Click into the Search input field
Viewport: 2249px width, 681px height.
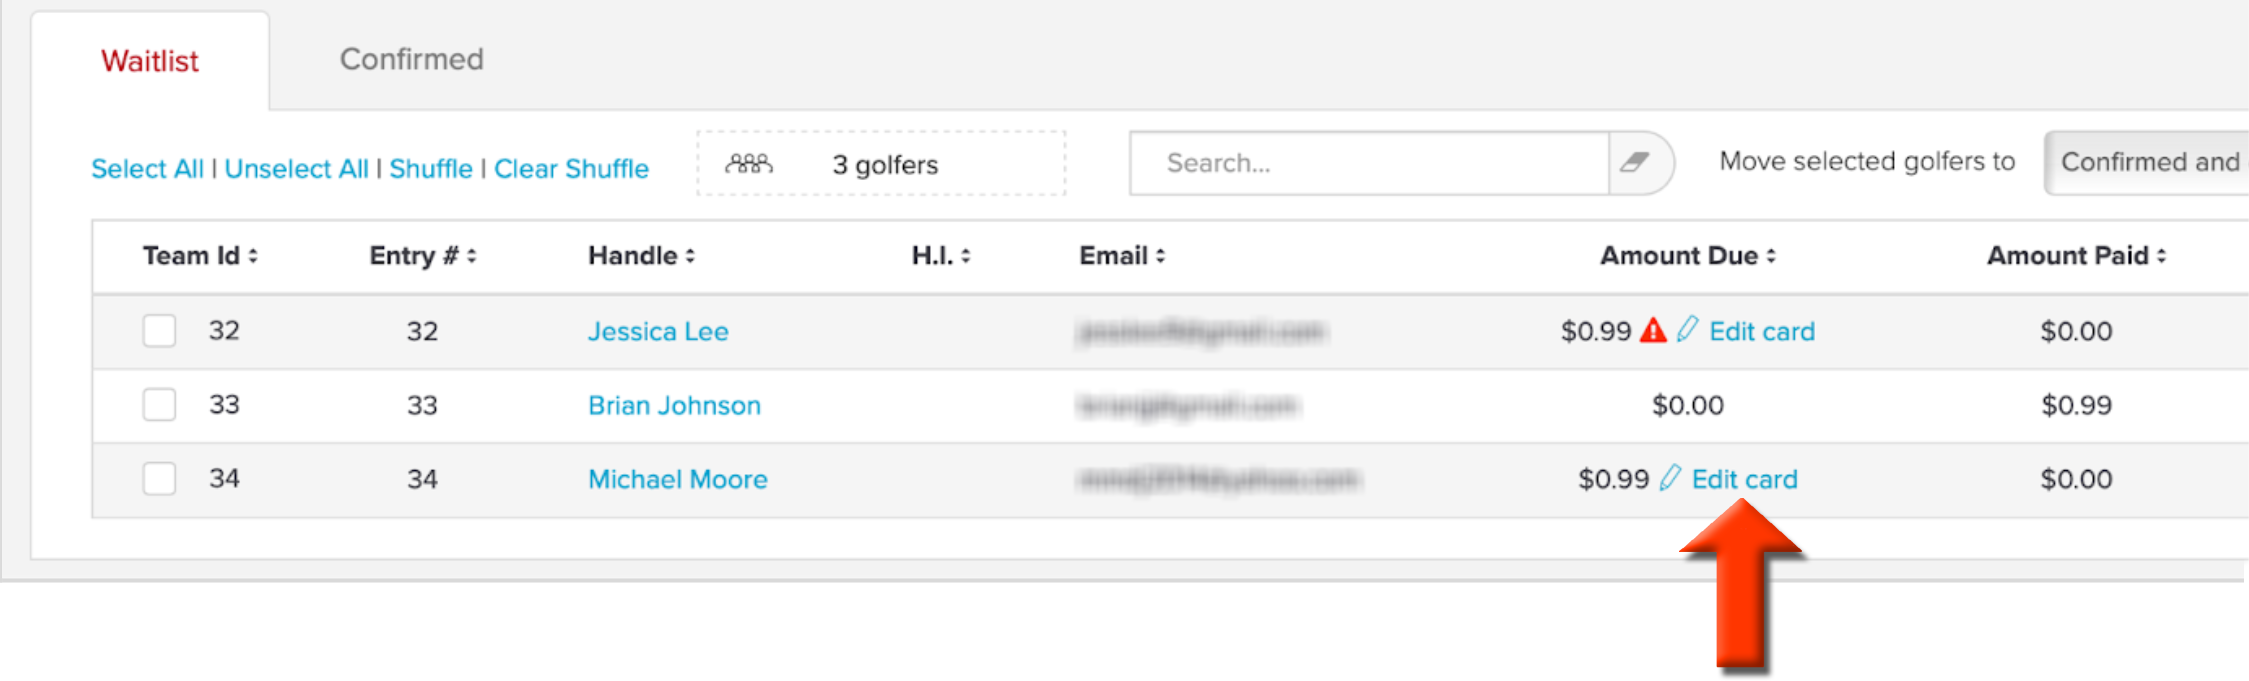(1369, 162)
